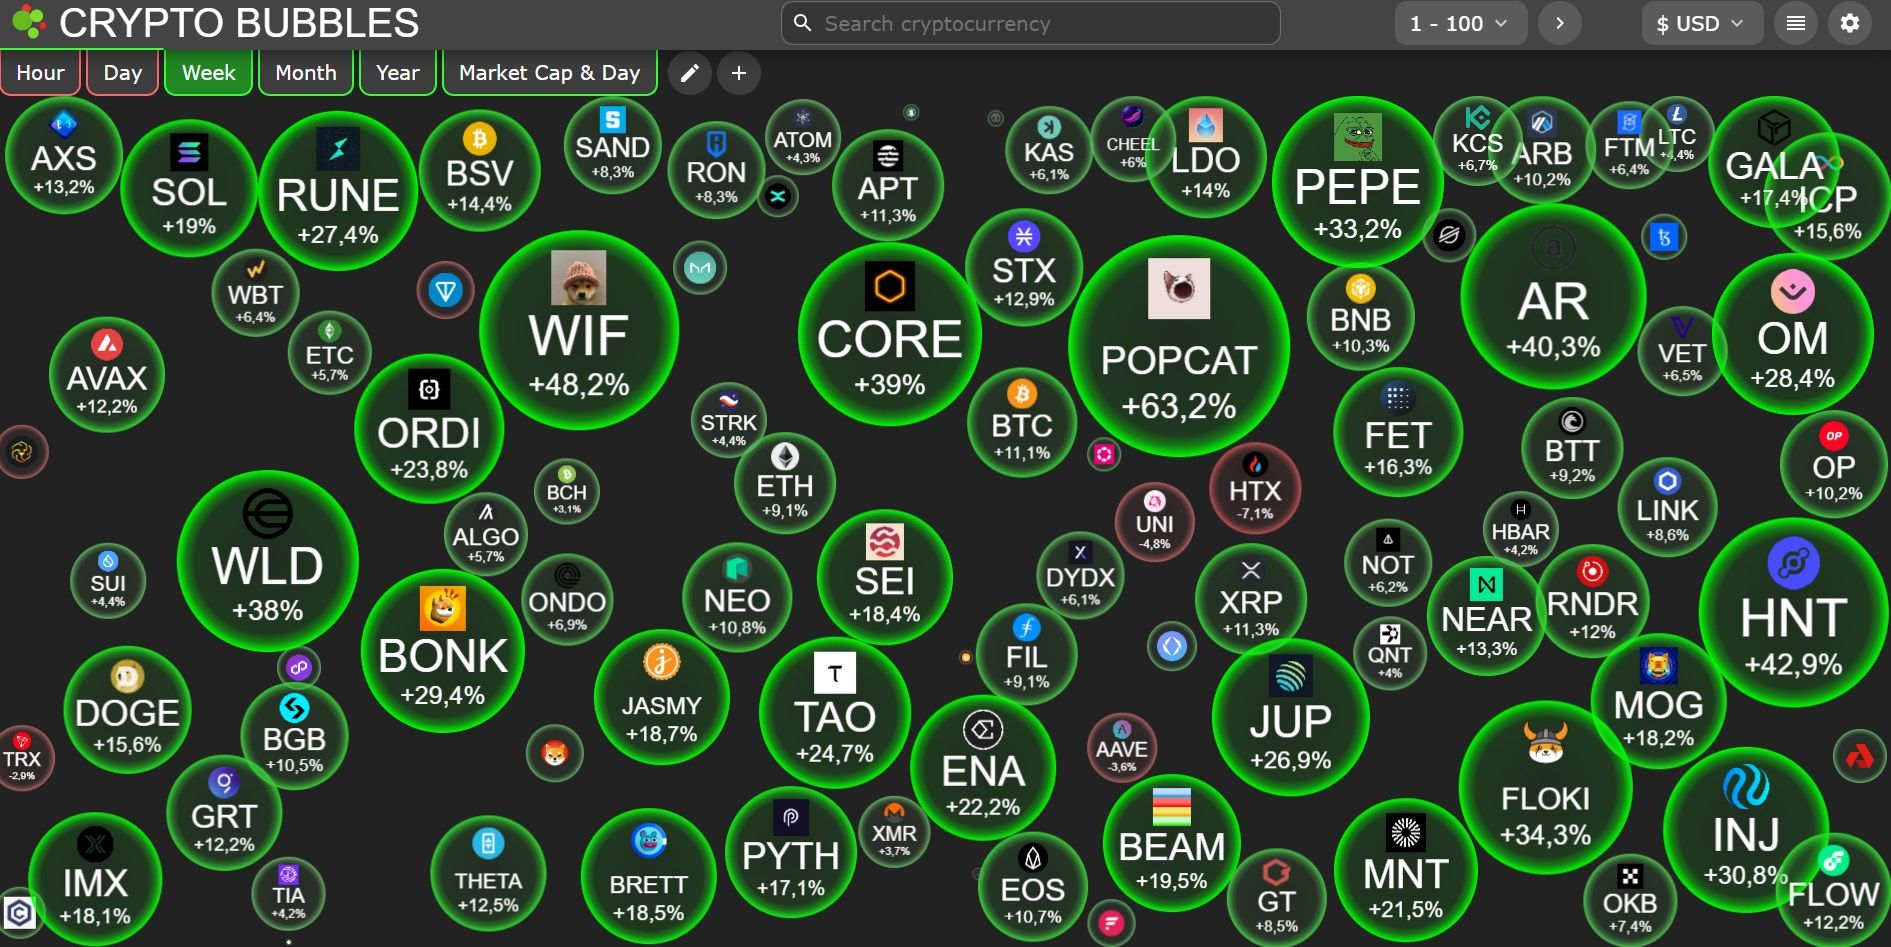Switch to the Hour tab

pos(40,73)
